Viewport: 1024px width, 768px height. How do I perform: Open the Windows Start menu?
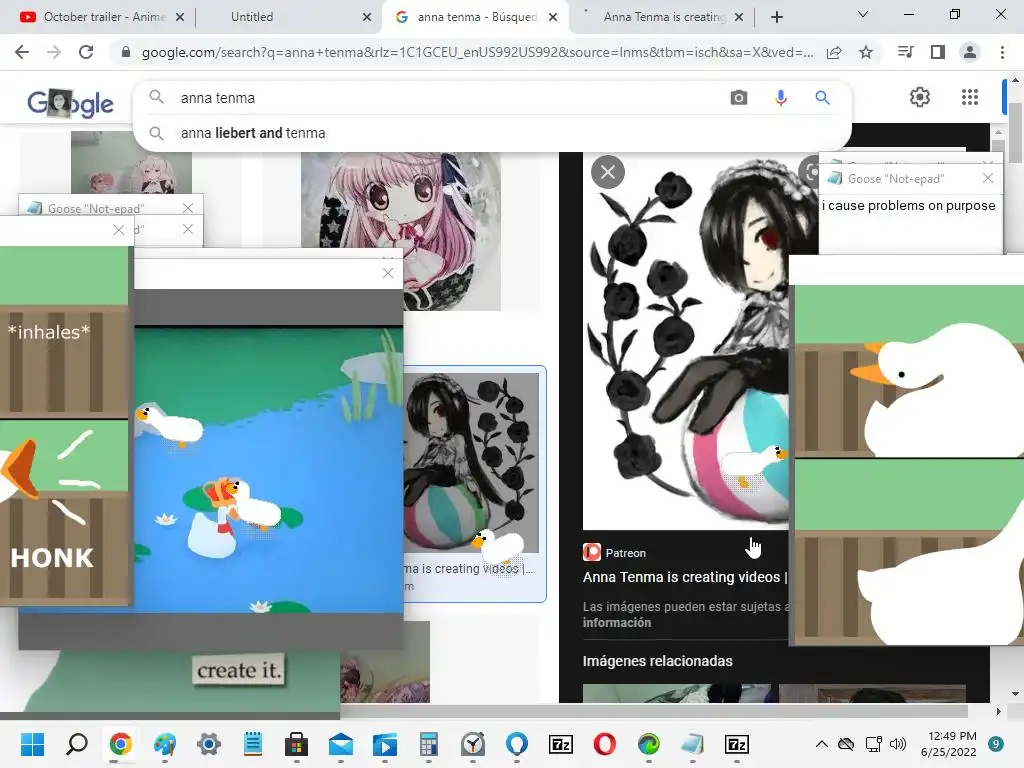[x=32, y=744]
